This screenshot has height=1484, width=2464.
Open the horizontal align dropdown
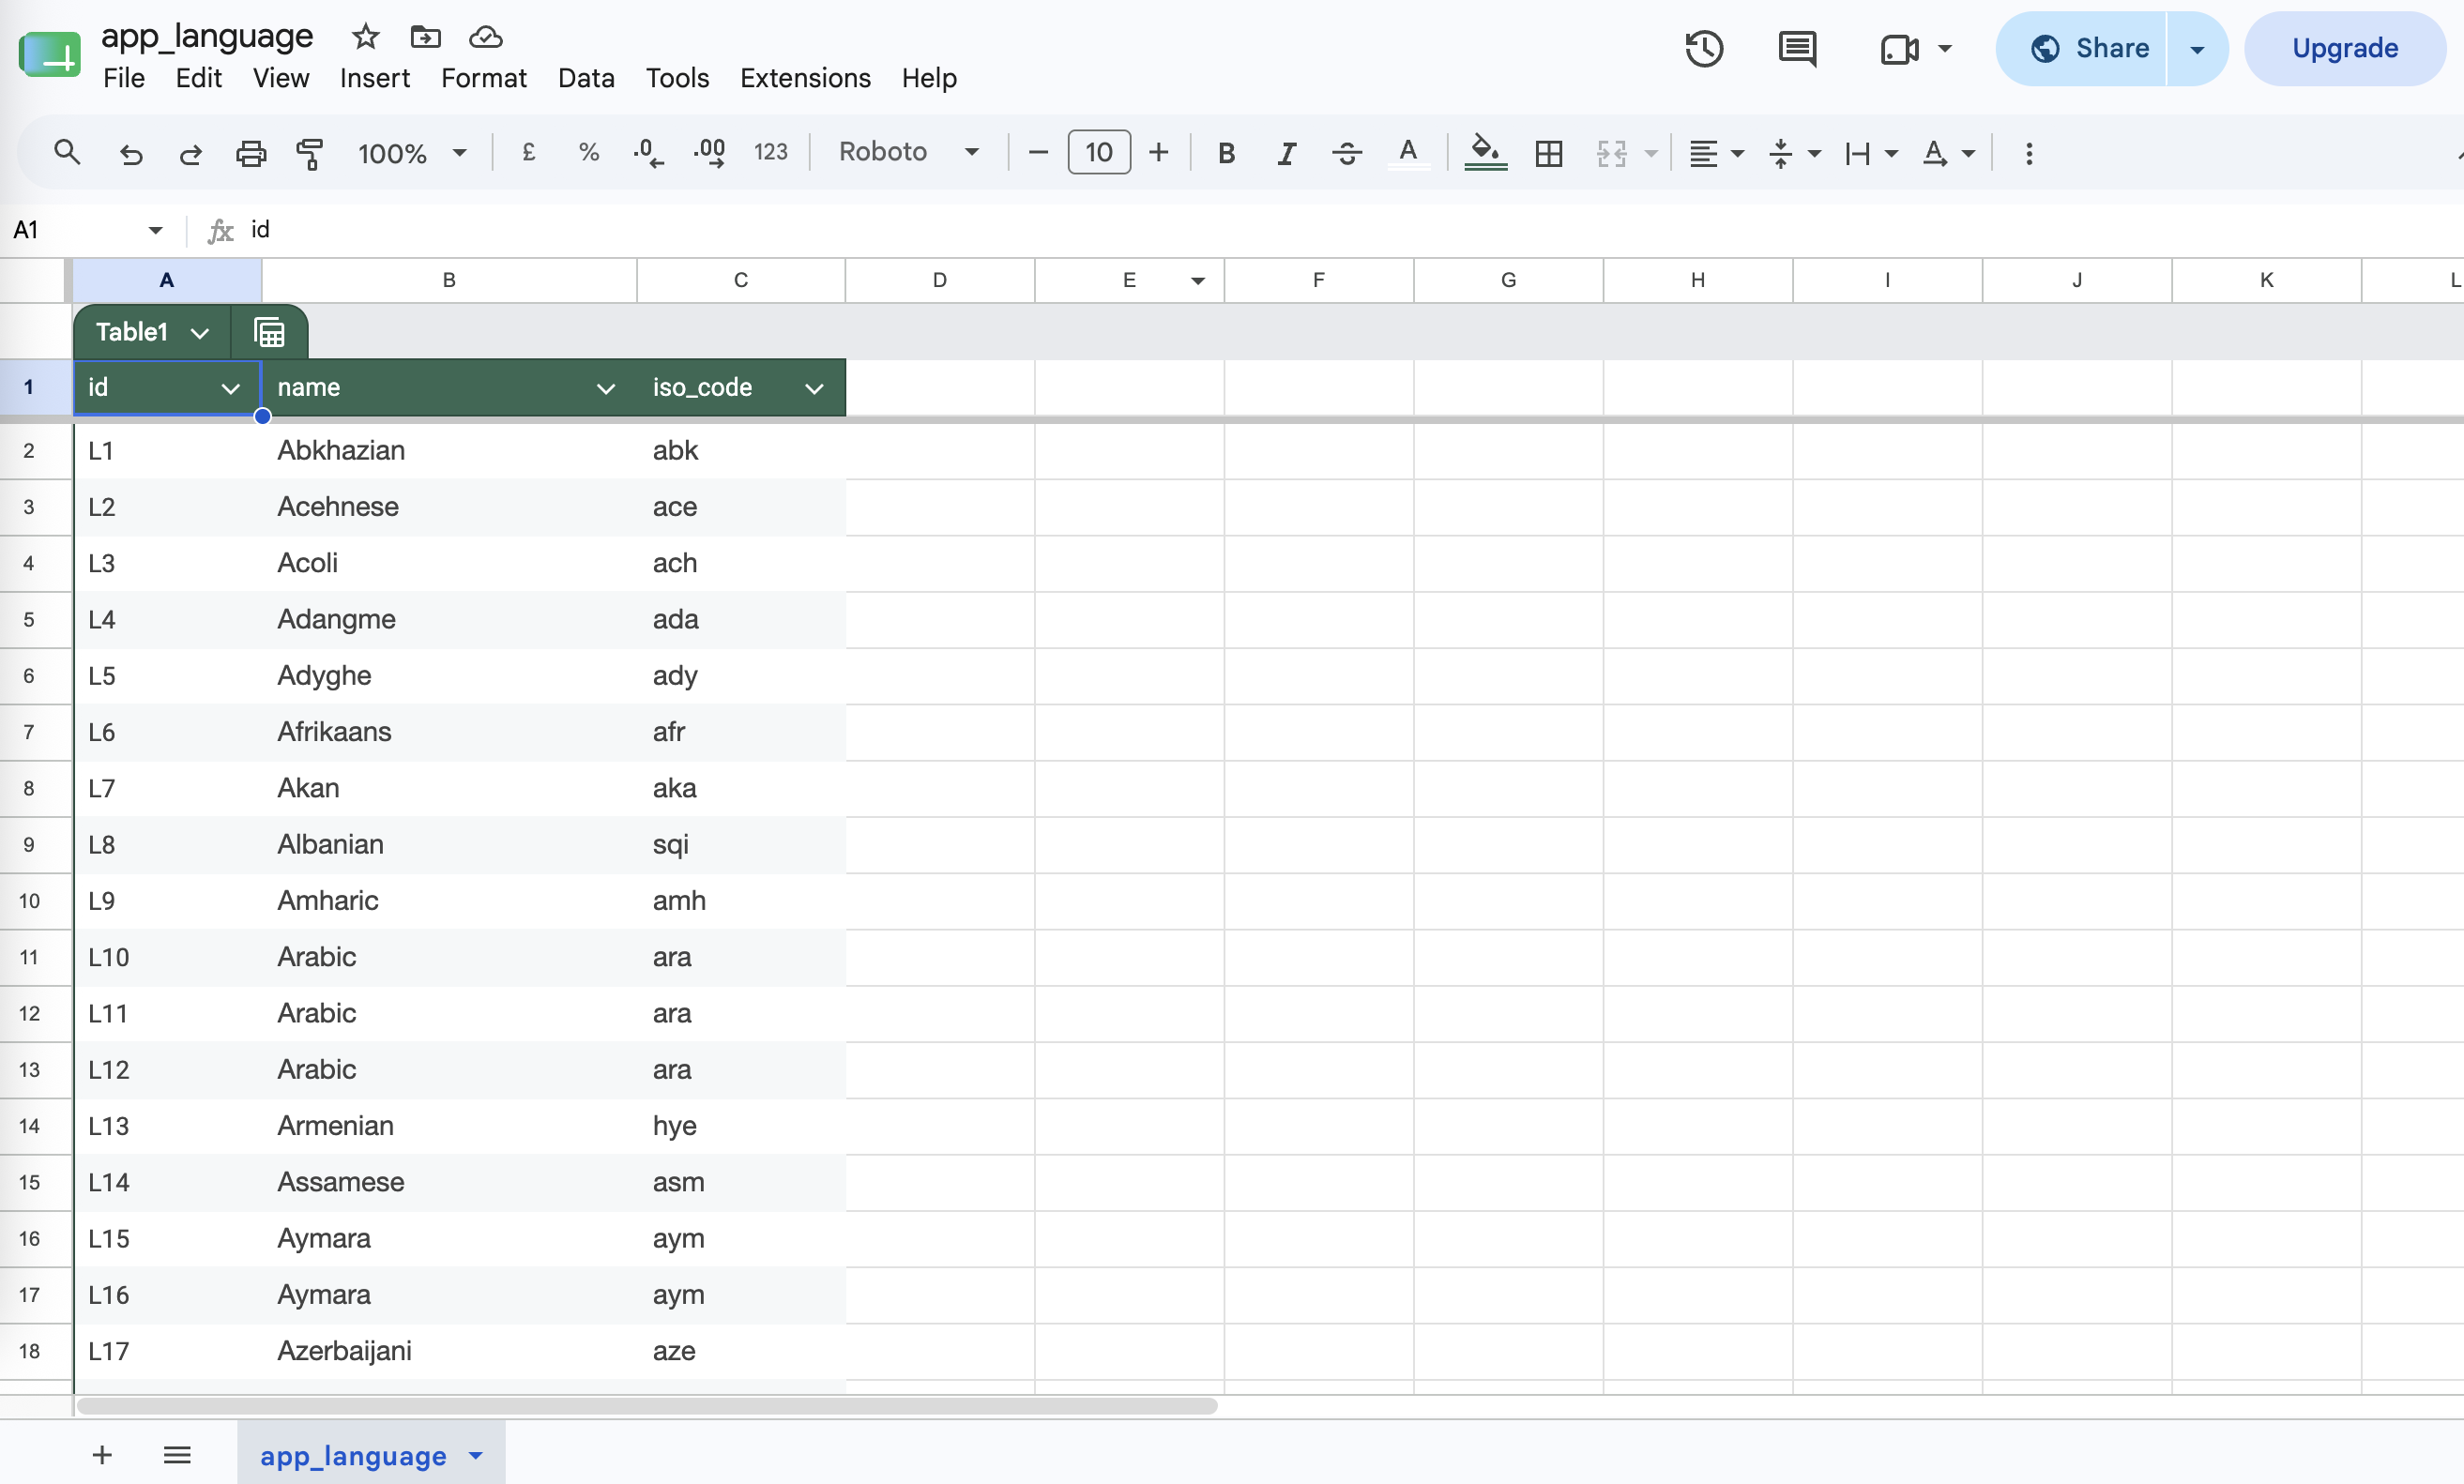[x=1716, y=153]
